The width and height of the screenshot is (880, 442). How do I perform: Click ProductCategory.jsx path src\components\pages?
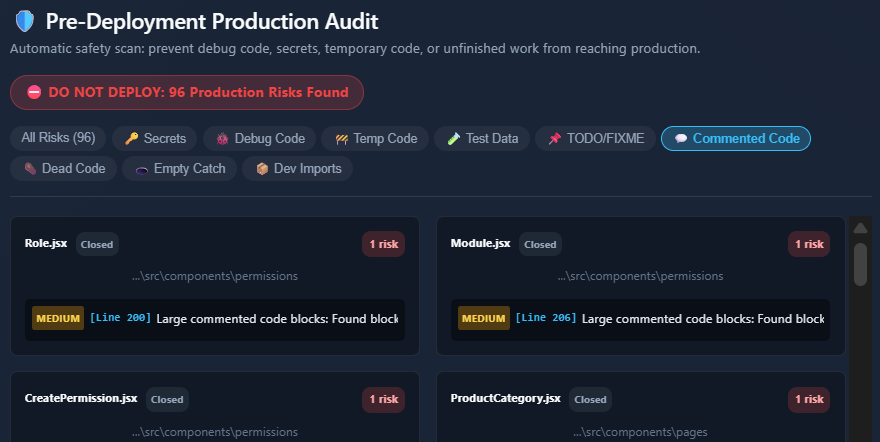(x=640, y=432)
